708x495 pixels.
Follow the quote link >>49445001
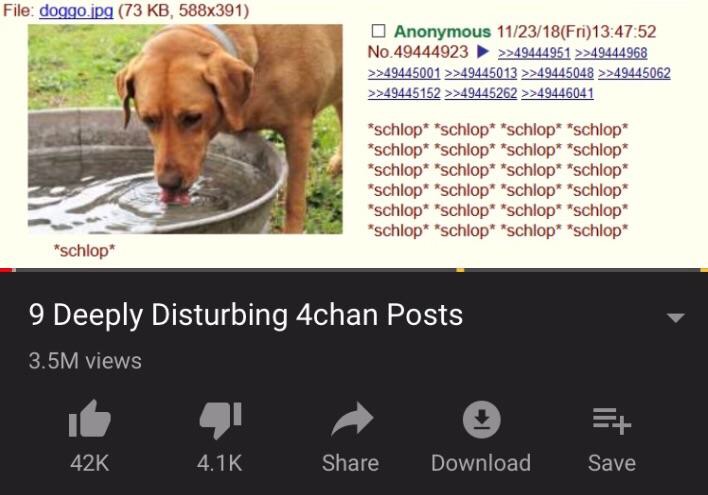pos(404,73)
